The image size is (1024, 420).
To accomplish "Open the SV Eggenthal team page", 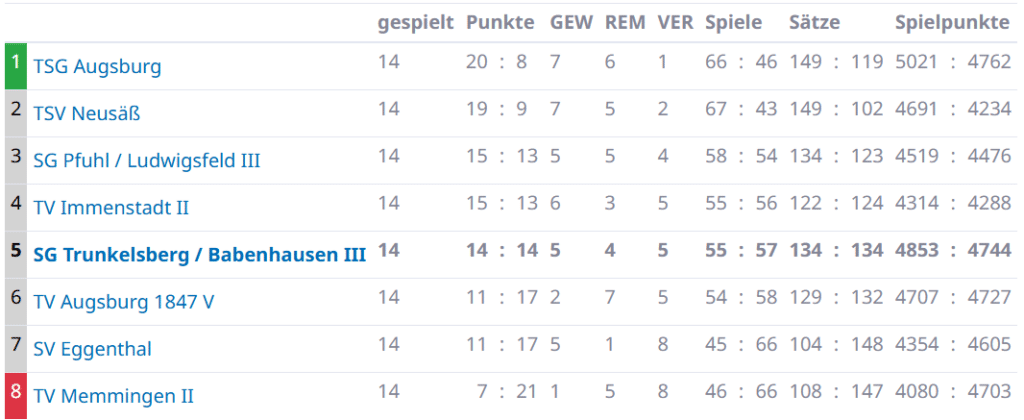I will [x=93, y=349].
